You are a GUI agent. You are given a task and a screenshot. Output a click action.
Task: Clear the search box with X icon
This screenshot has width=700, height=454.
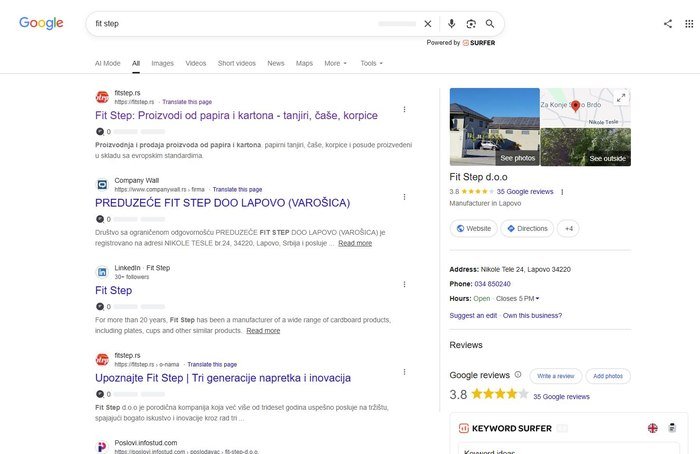click(x=428, y=24)
